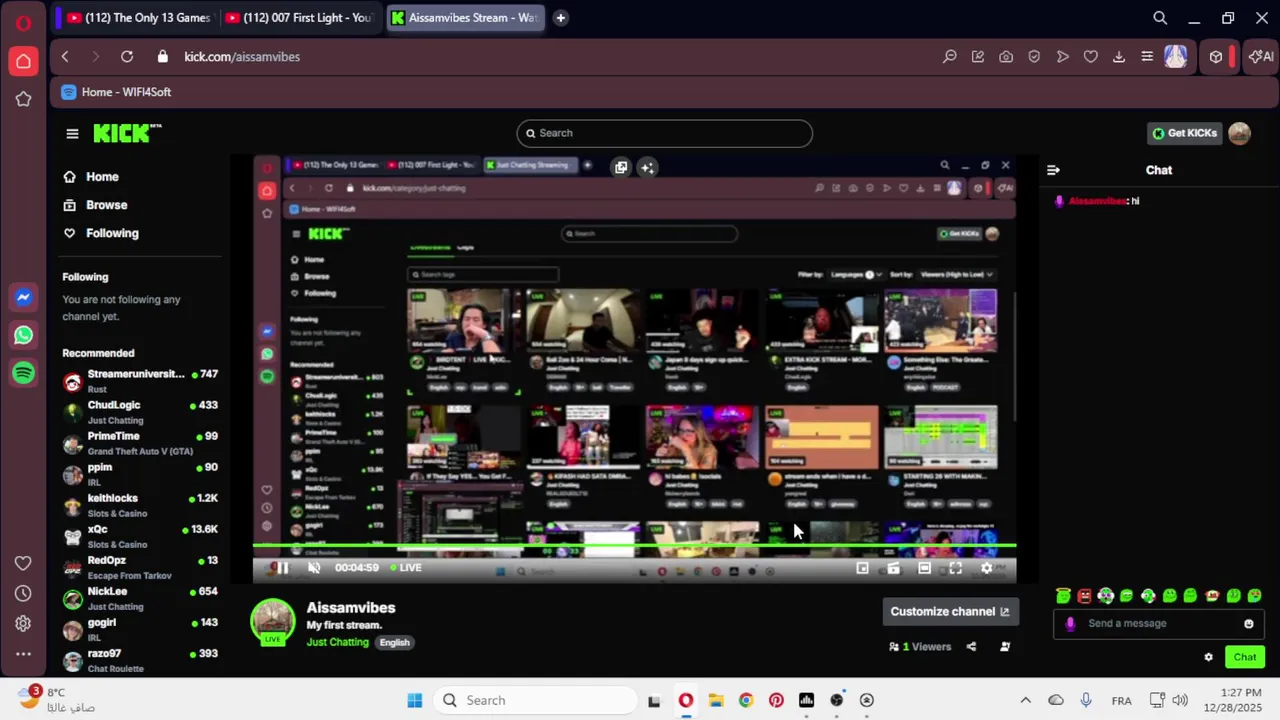This screenshot has height=720, width=1280.
Task: Take a snapshot with camera icon
Action: click(x=1006, y=57)
